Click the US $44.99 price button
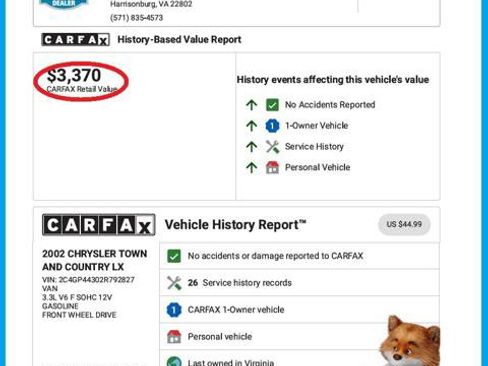The height and width of the screenshot is (366, 488). pyautogui.click(x=404, y=224)
